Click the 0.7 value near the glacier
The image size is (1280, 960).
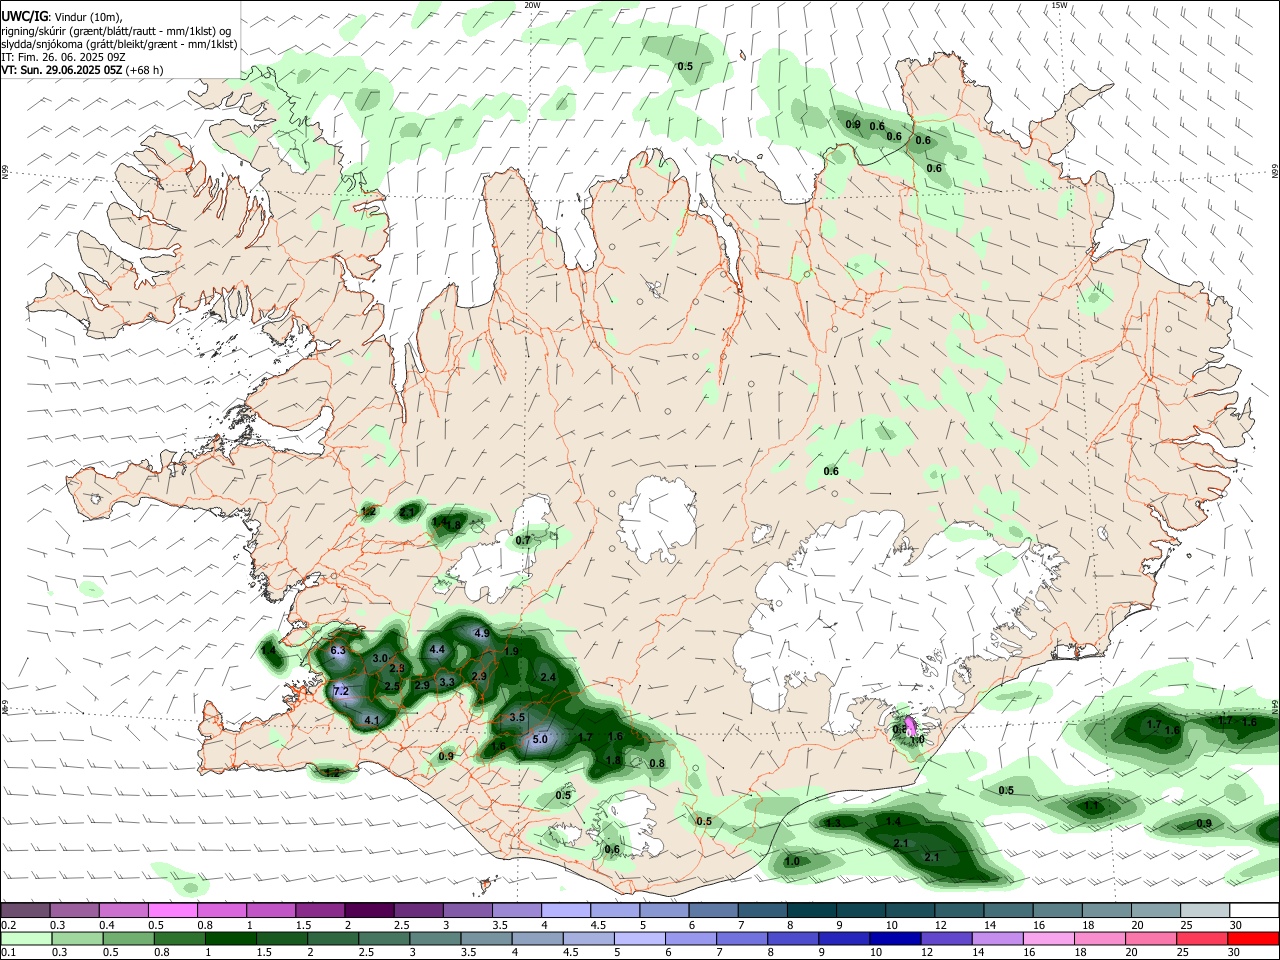(x=523, y=540)
